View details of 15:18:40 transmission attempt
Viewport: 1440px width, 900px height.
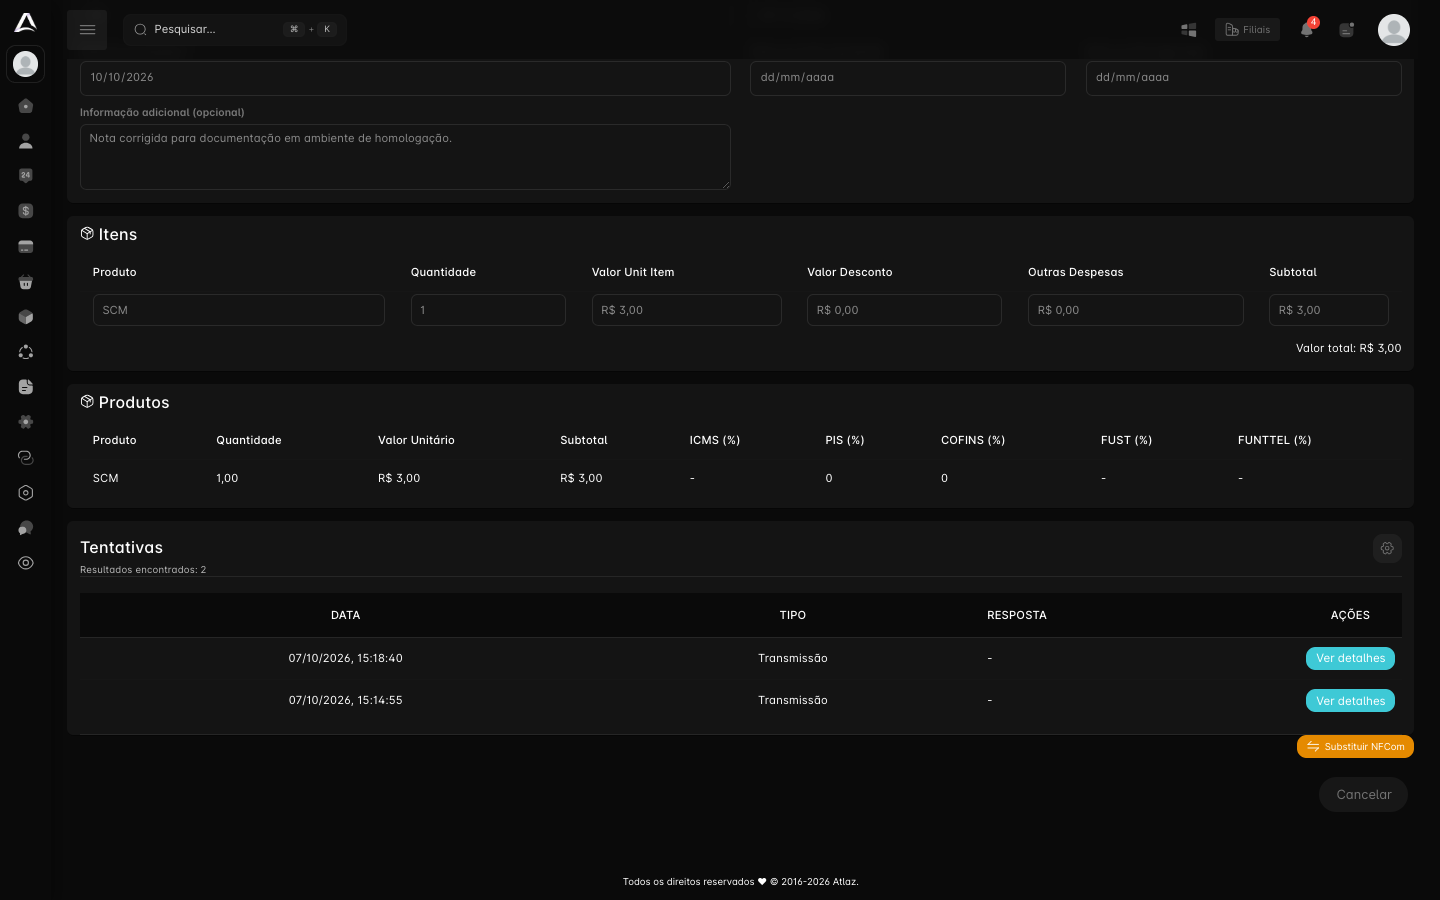pyautogui.click(x=1350, y=658)
